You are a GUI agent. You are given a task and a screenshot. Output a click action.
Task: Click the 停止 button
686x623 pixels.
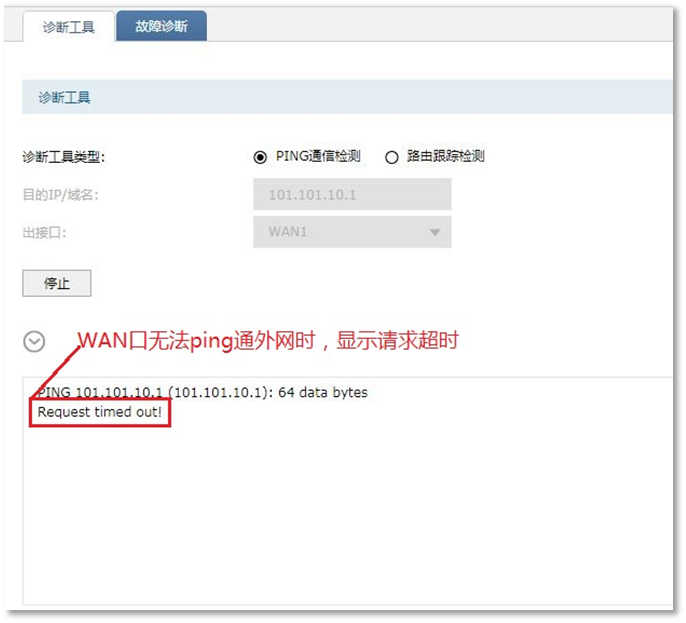pos(57,284)
